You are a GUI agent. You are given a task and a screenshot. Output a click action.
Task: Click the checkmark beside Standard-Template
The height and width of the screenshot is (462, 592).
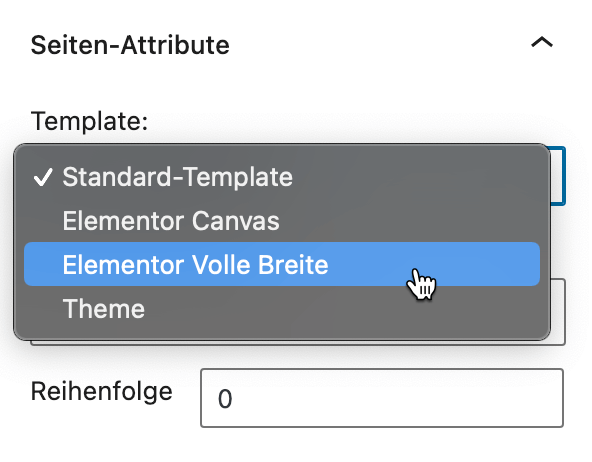click(x=43, y=177)
